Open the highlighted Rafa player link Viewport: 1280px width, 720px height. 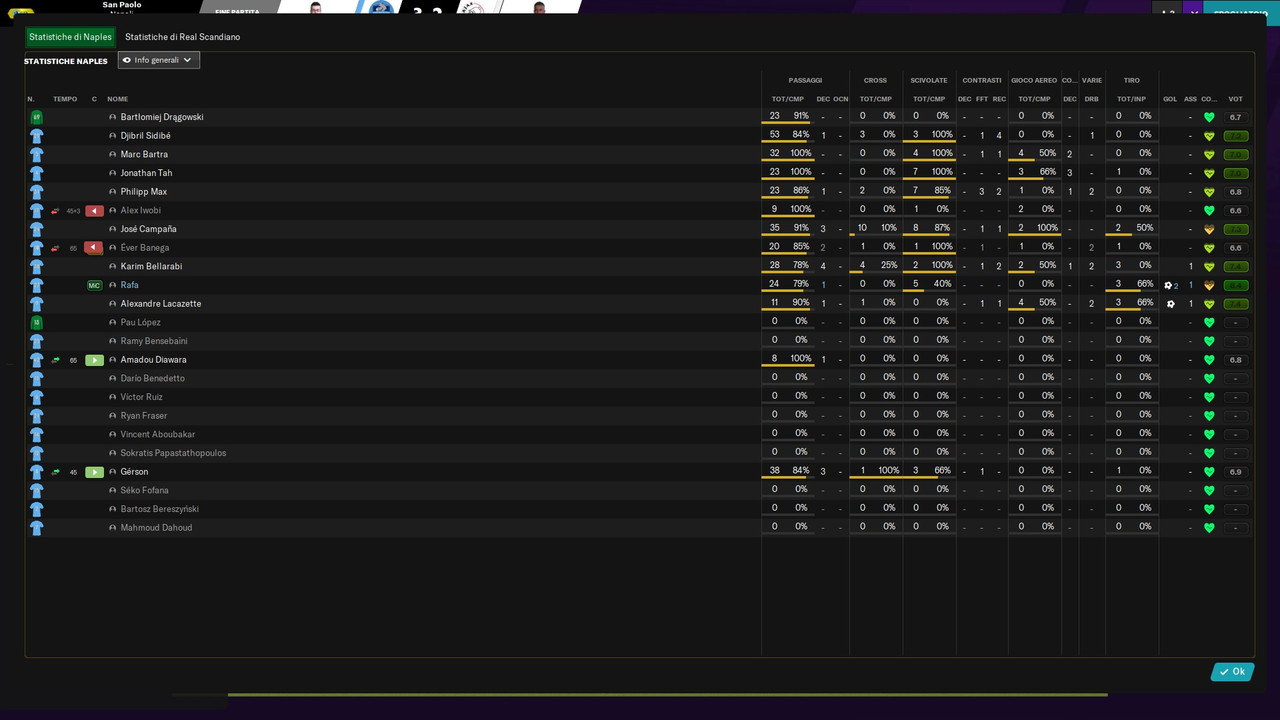(x=130, y=285)
